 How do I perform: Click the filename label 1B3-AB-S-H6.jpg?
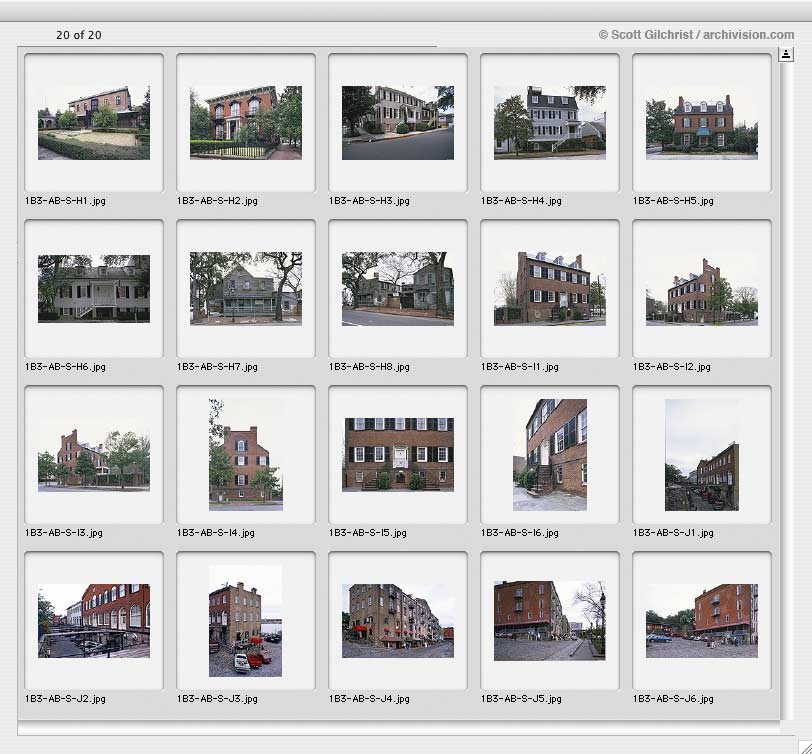coord(65,367)
